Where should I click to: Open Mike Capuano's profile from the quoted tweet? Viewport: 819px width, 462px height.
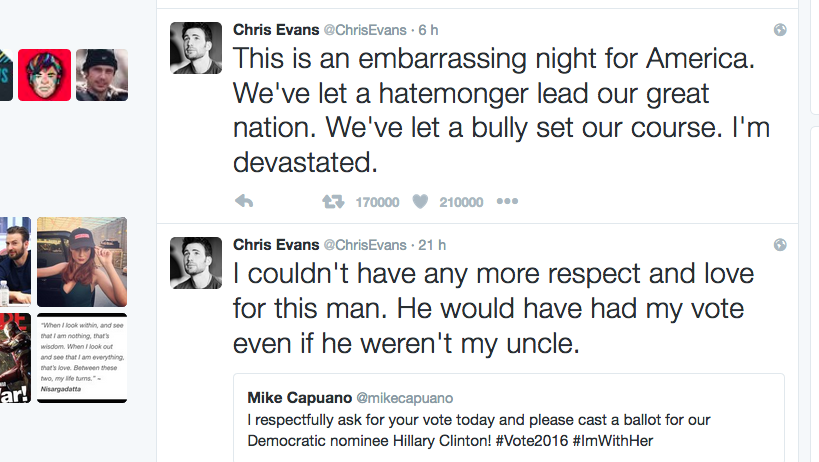[x=295, y=397]
